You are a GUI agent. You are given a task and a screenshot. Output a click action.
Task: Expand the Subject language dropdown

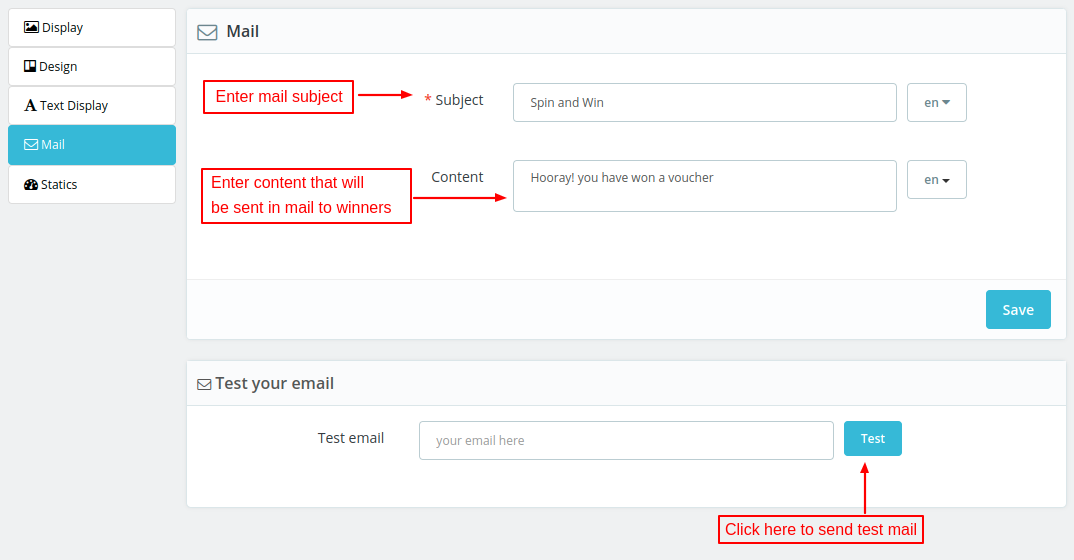click(x=936, y=103)
